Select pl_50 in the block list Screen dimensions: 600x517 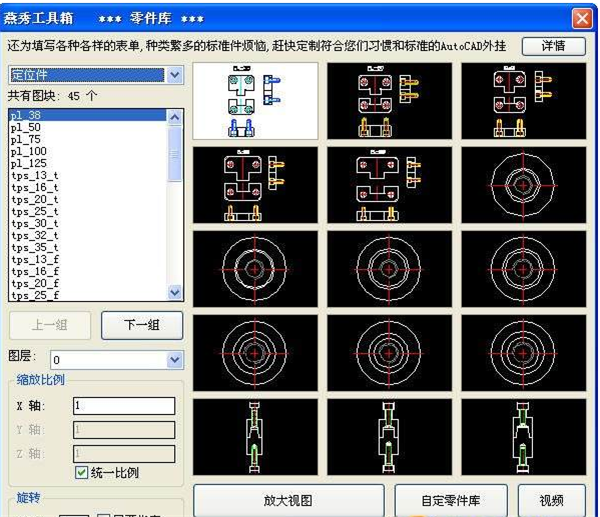click(x=26, y=128)
